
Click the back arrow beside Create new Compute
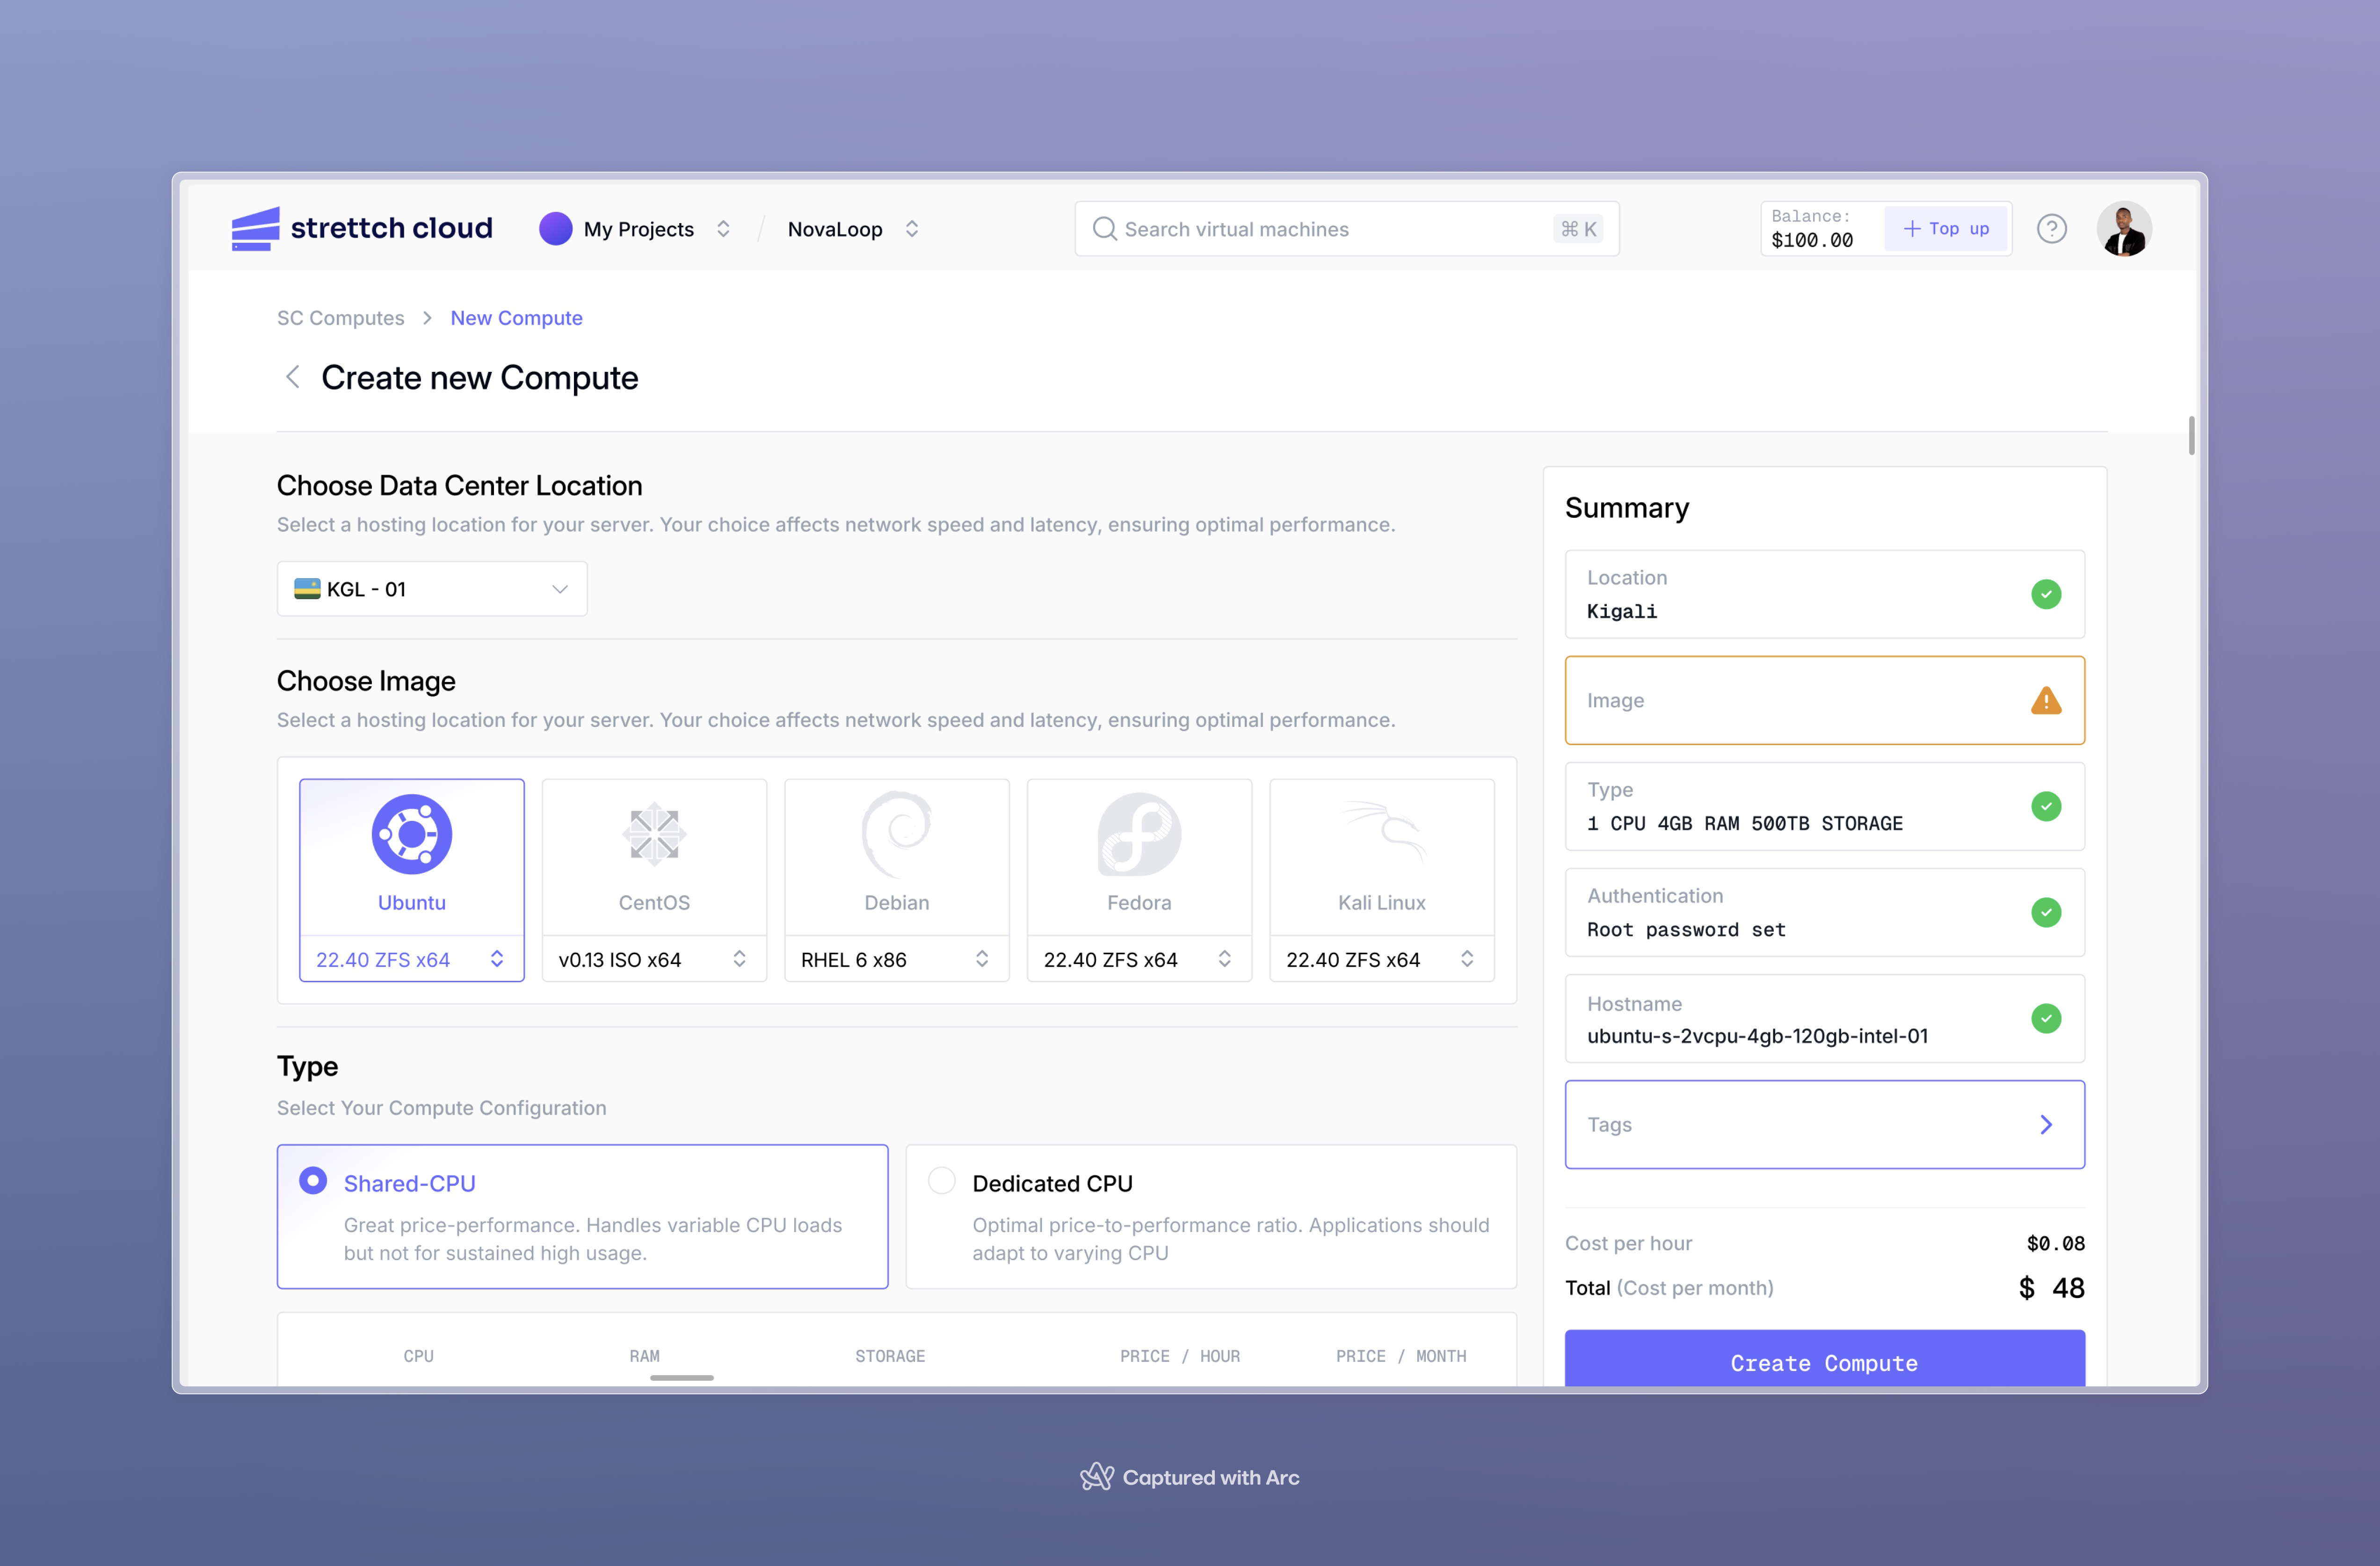coord(293,377)
